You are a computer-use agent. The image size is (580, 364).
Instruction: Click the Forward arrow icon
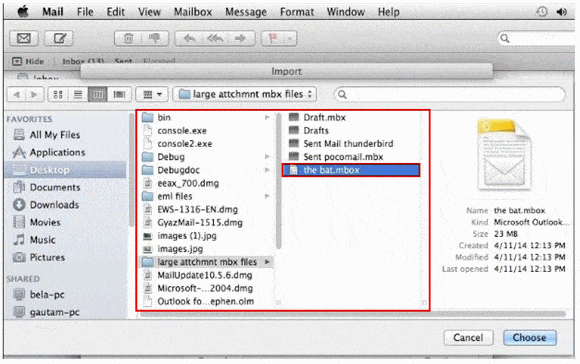pos(241,38)
